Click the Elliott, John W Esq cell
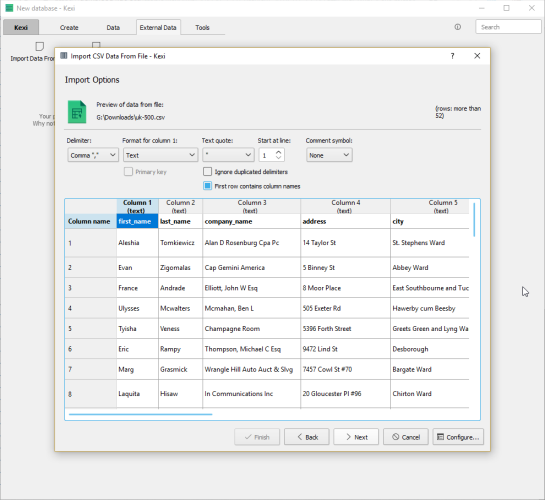Screen dimensions: 545x500 [252, 288]
